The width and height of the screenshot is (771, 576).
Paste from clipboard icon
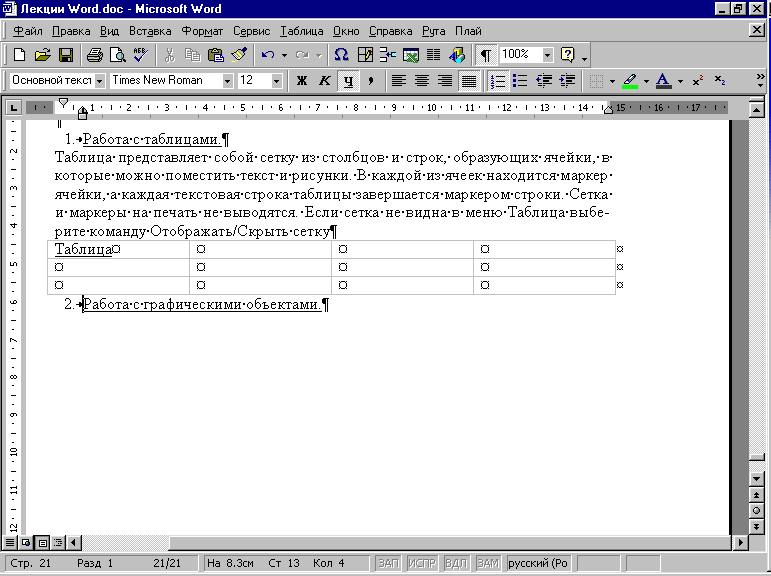(215, 55)
